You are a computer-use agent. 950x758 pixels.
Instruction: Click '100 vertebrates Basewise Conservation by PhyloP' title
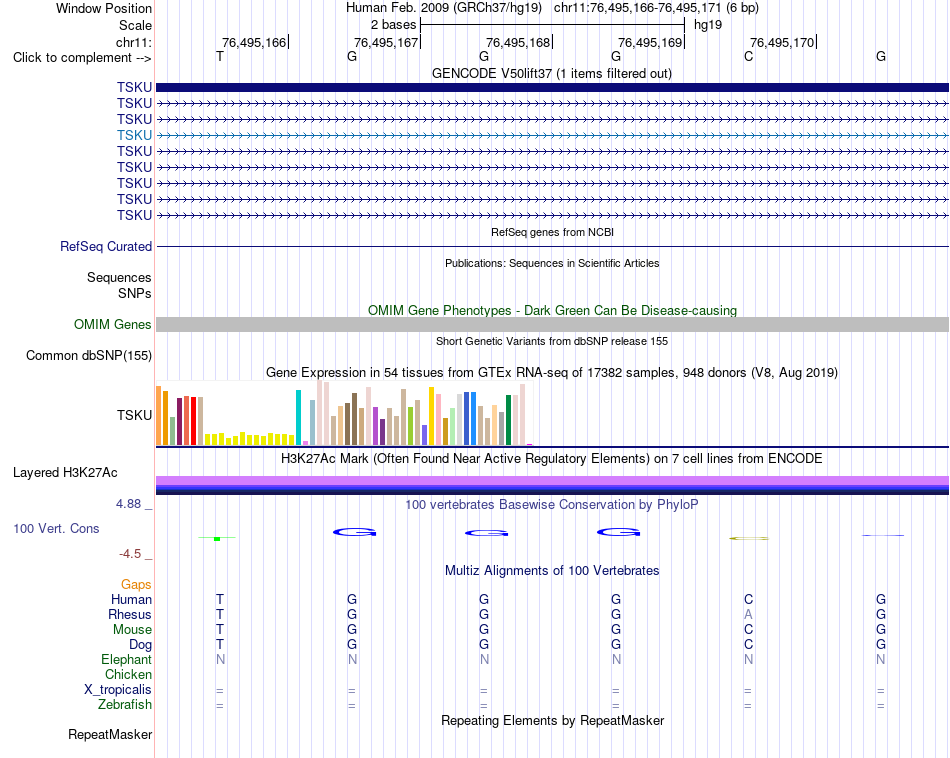pyautogui.click(x=552, y=504)
